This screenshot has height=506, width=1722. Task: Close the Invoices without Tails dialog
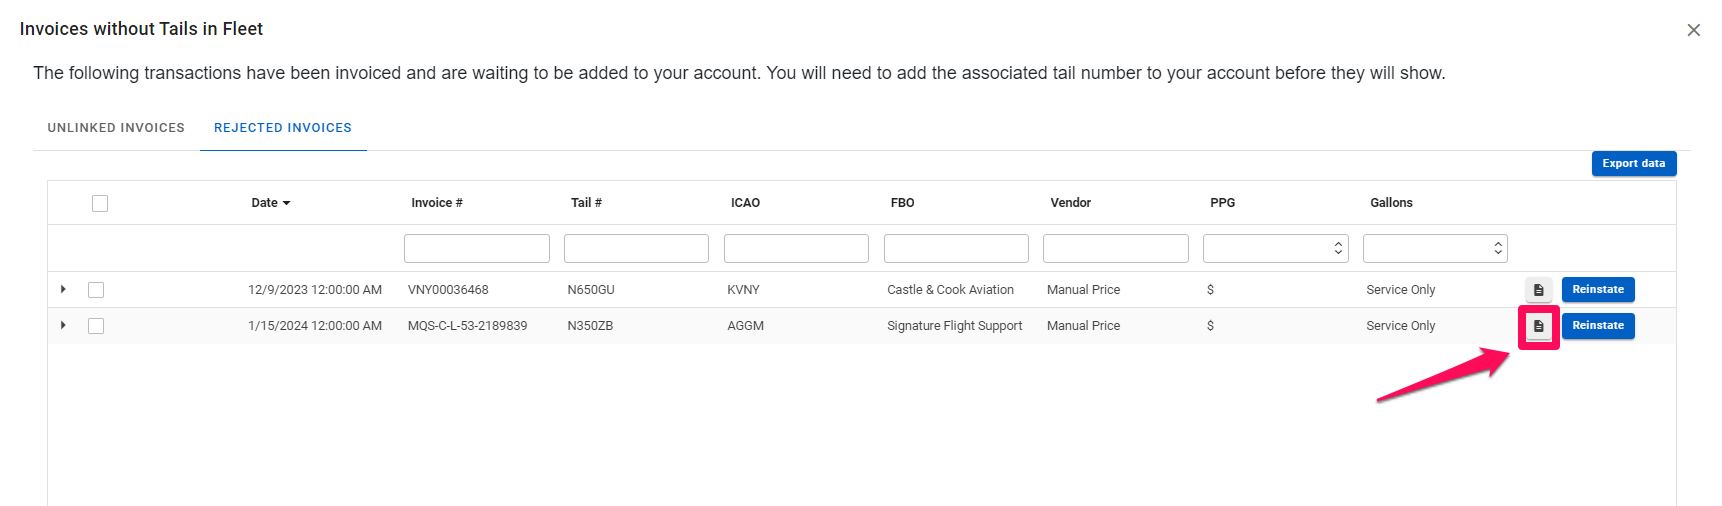[1693, 30]
